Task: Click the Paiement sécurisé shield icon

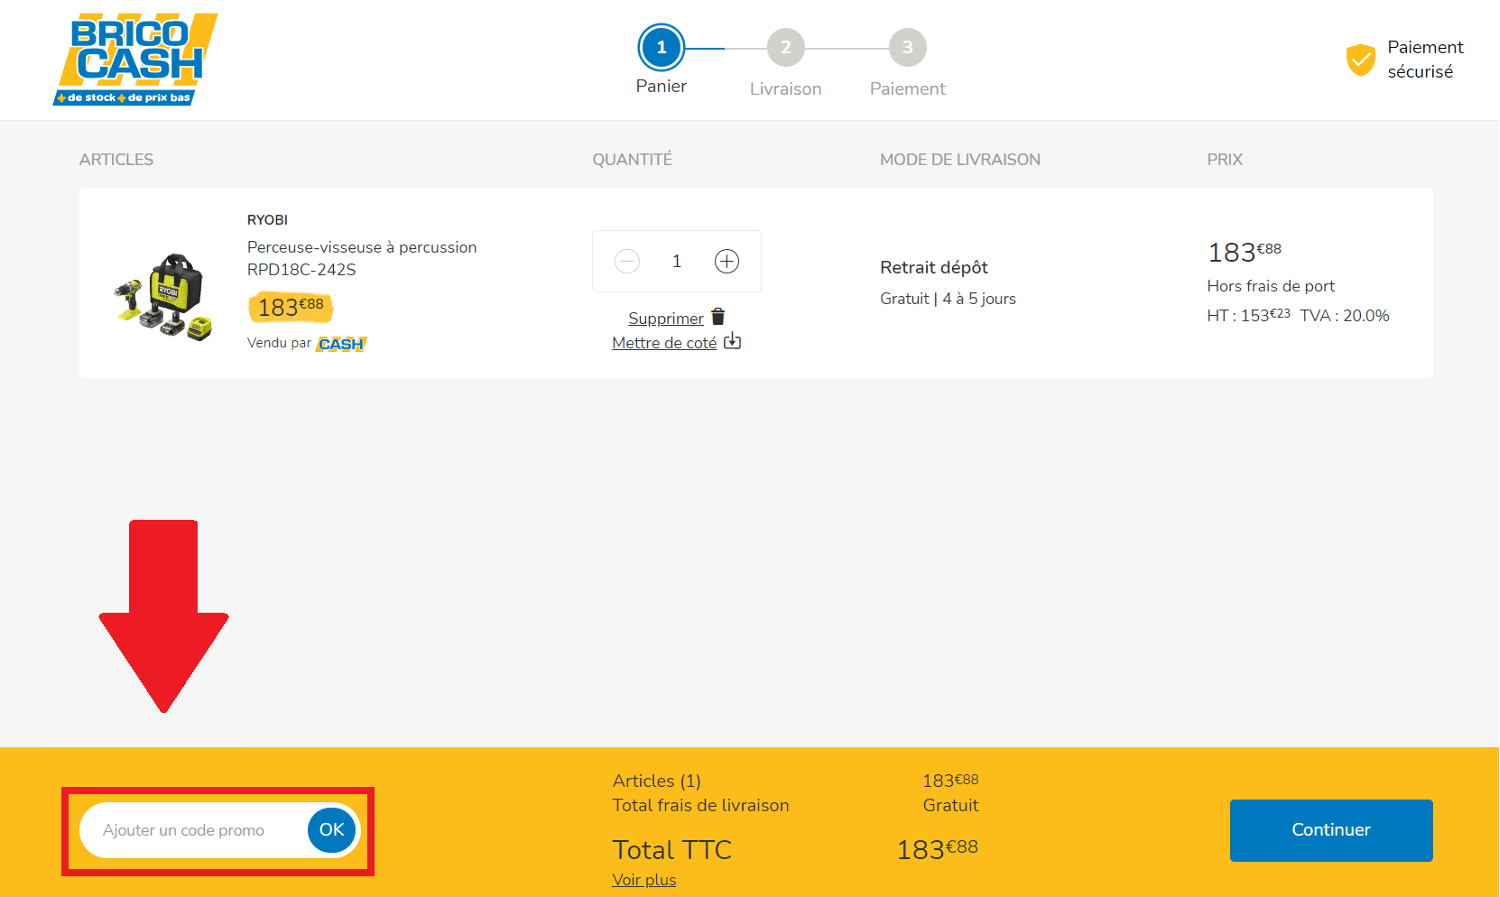Action: [1361, 60]
